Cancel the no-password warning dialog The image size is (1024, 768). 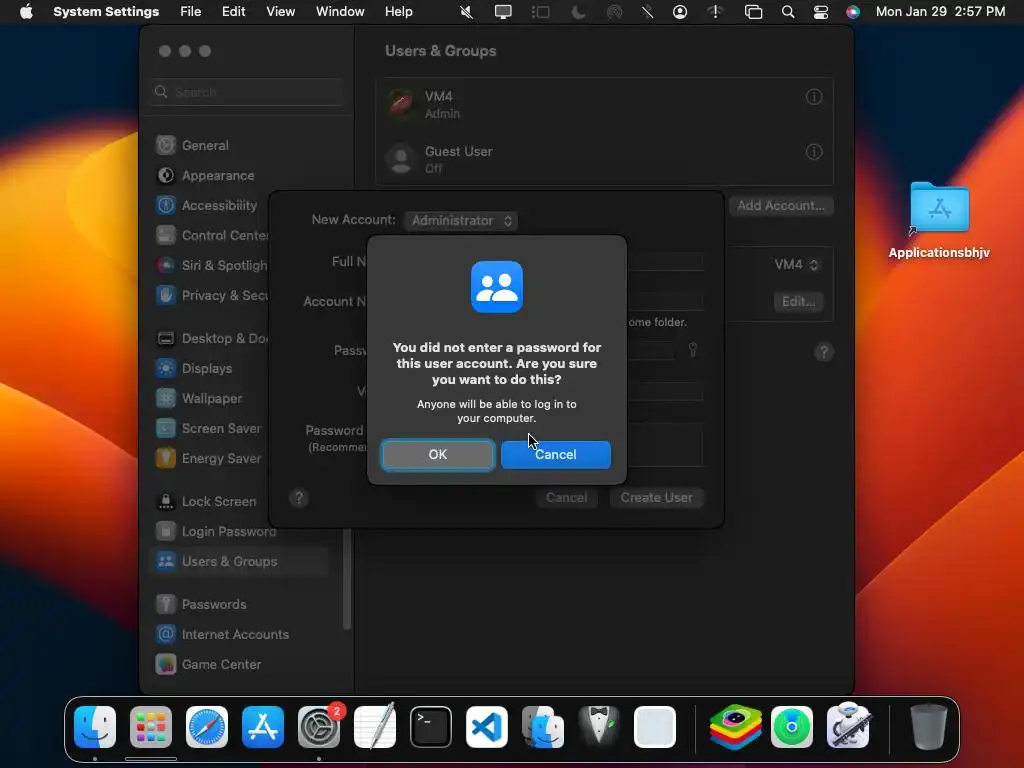point(556,455)
